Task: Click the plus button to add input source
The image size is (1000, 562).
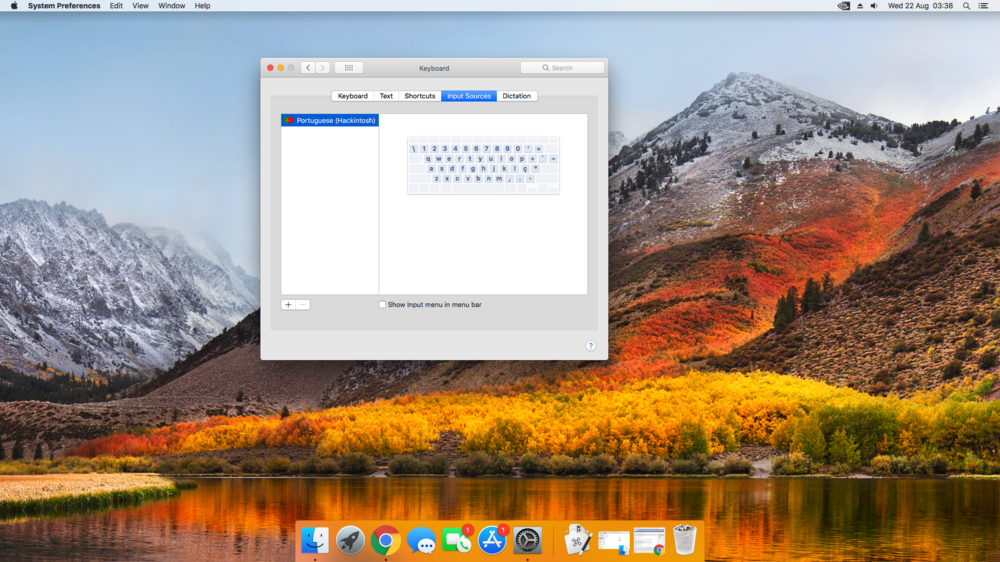Action: point(288,305)
